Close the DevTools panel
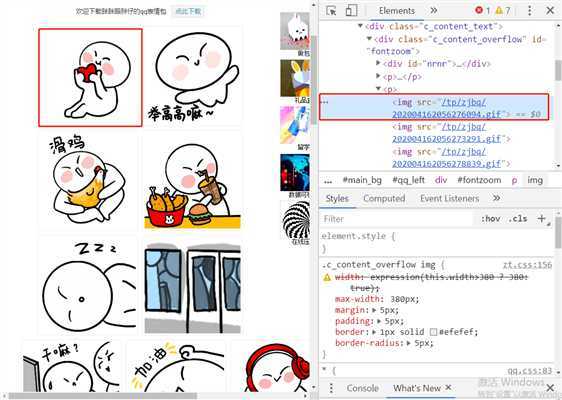Viewport: 562px width, 400px height. [550, 10]
